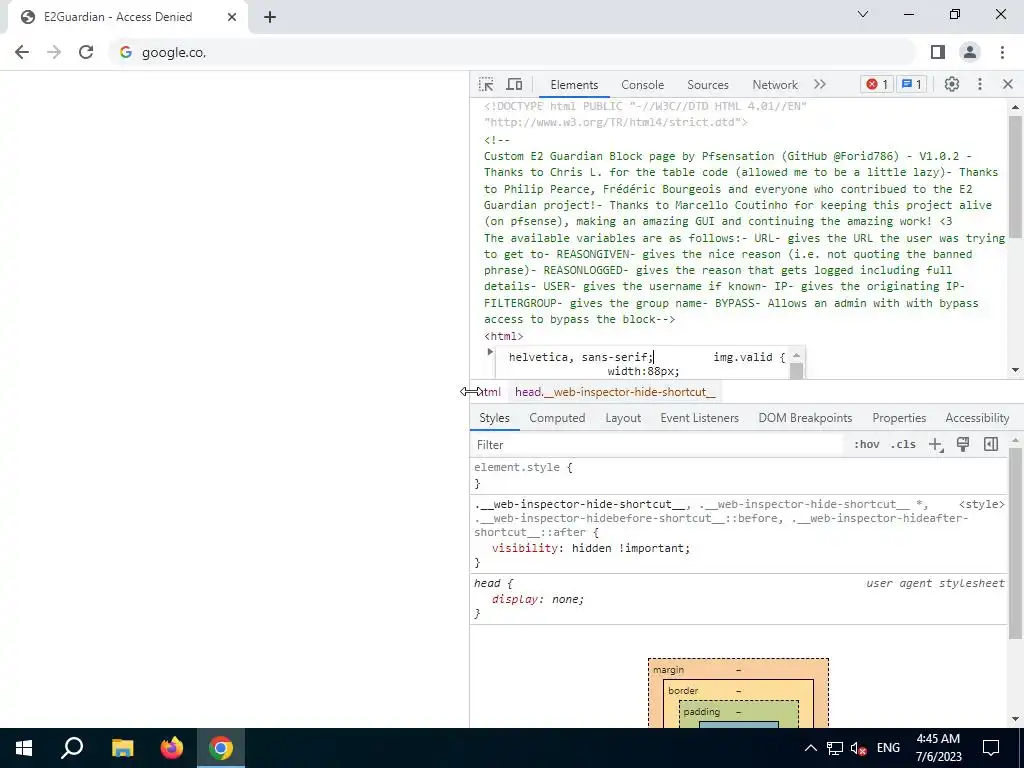Click the blue issues count badge
Screen dimensions: 1024x768
(x=911, y=84)
